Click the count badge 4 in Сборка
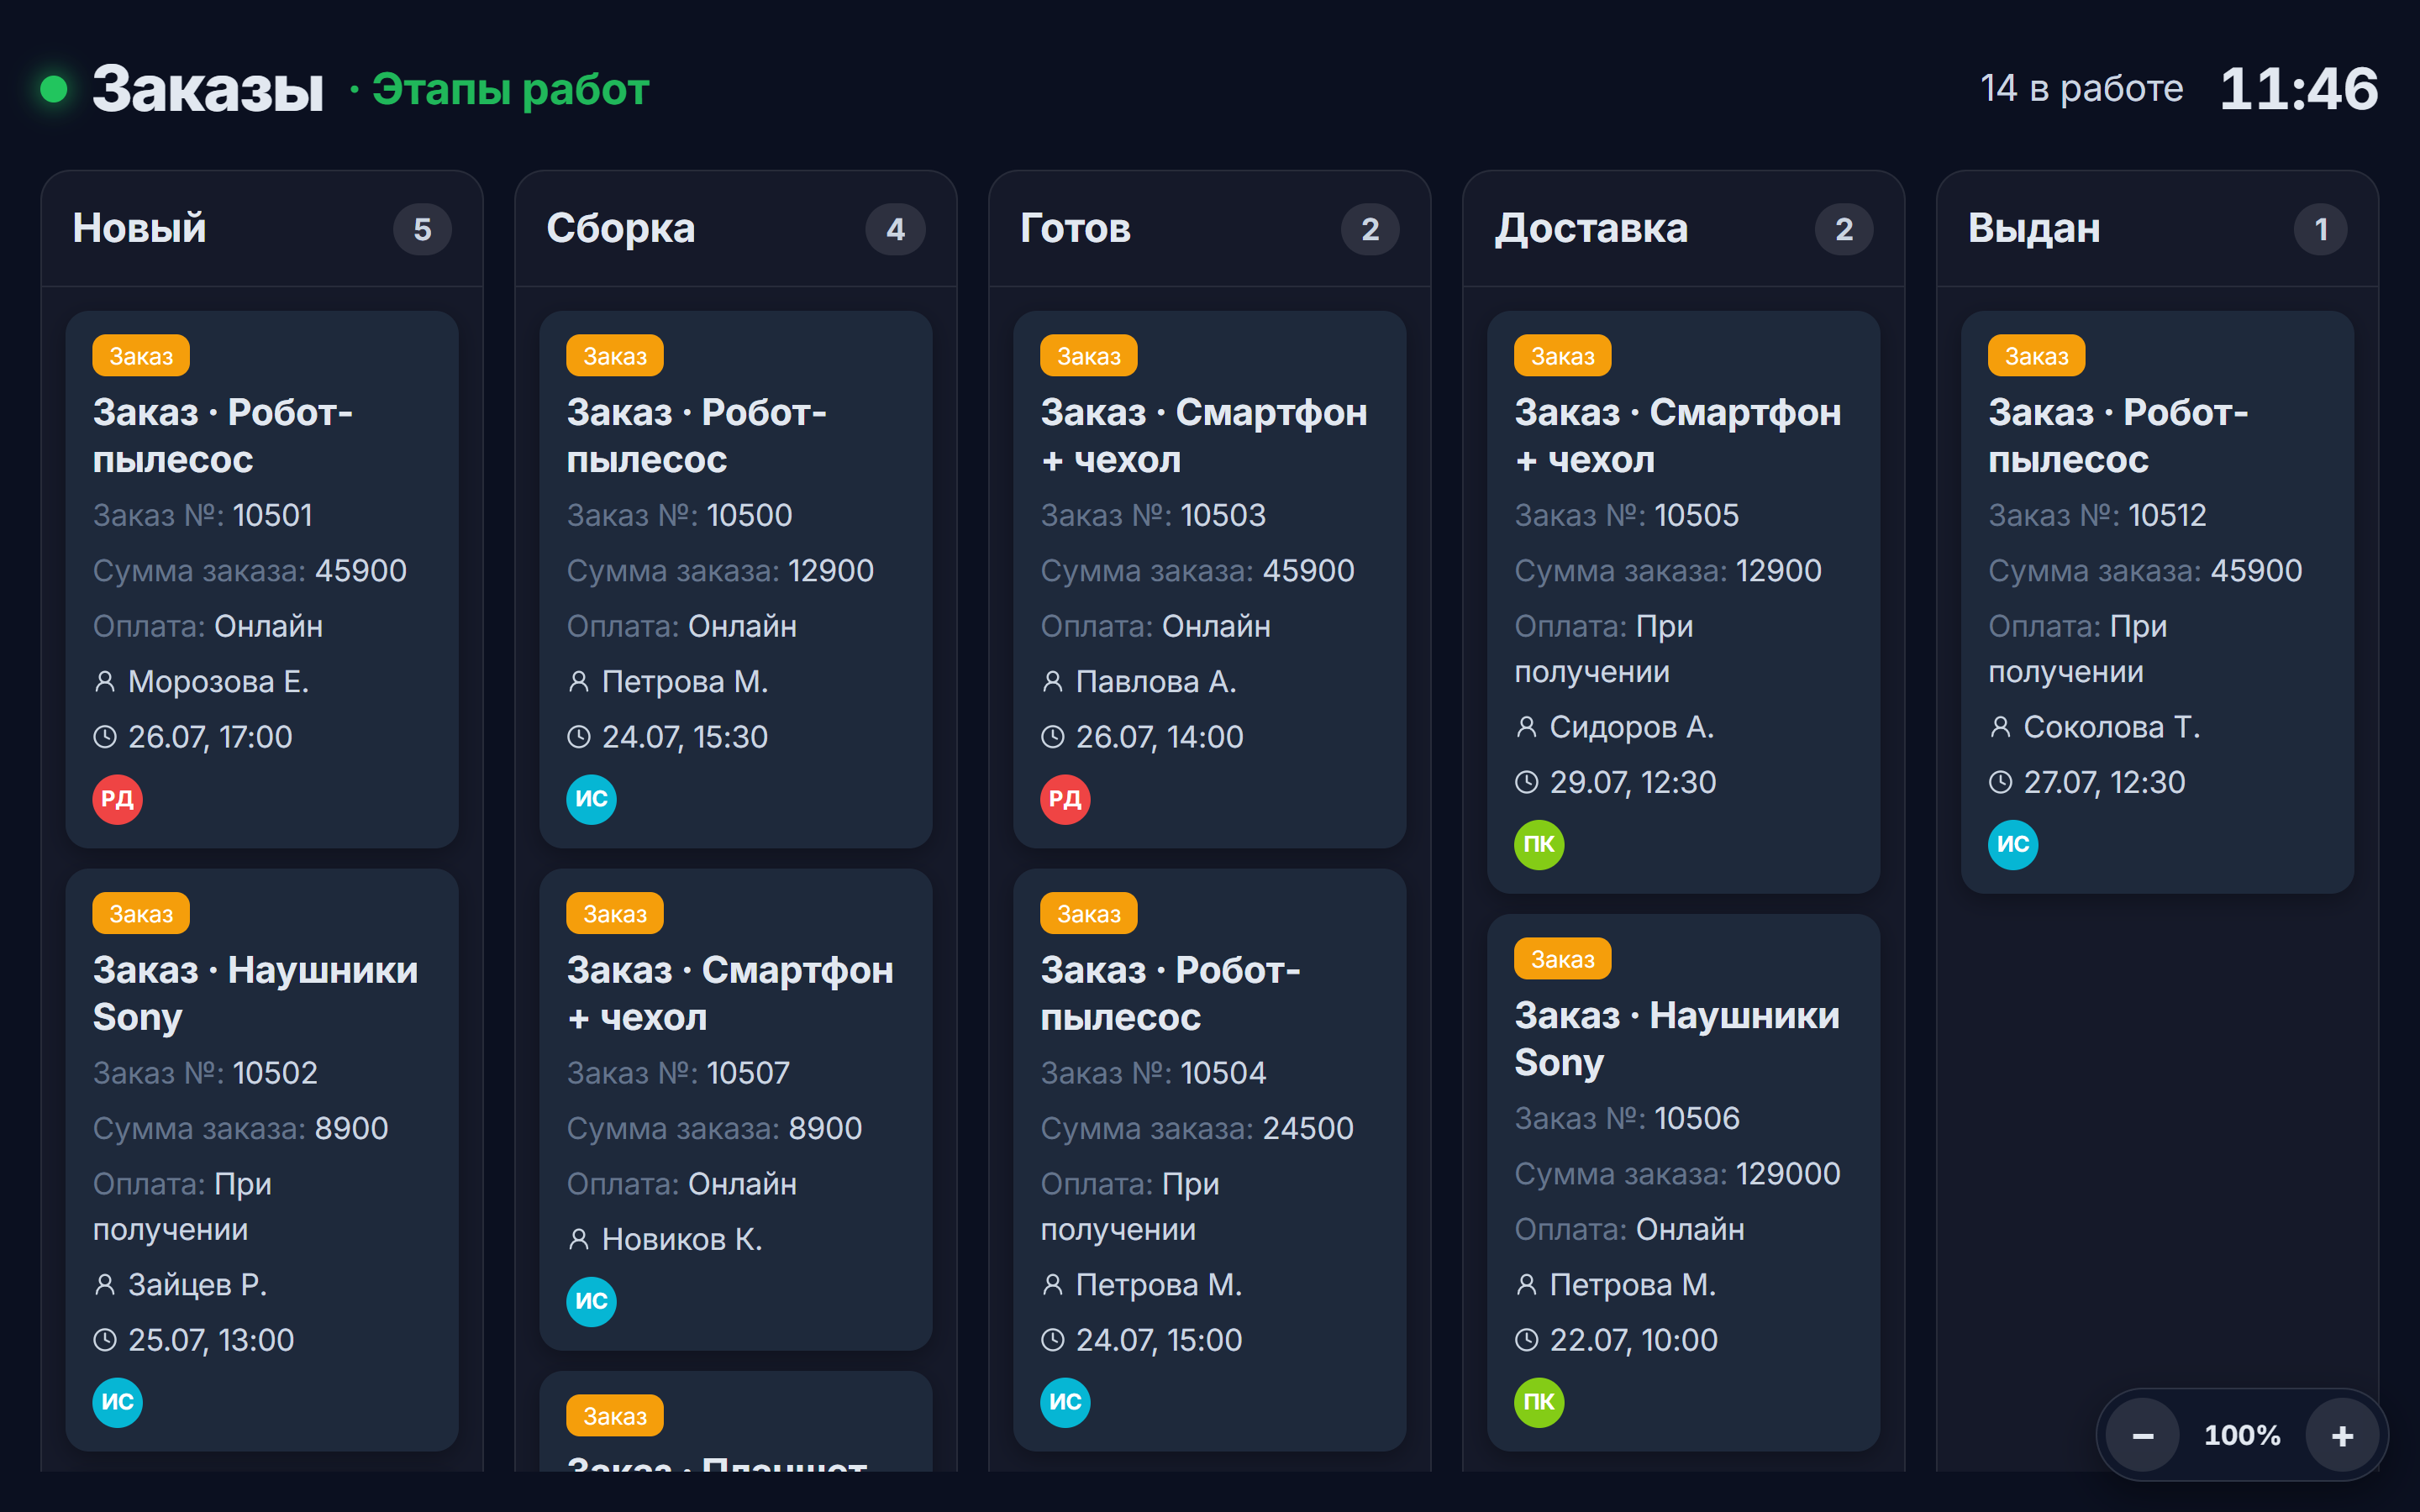The width and height of the screenshot is (2420, 1512). (896, 230)
